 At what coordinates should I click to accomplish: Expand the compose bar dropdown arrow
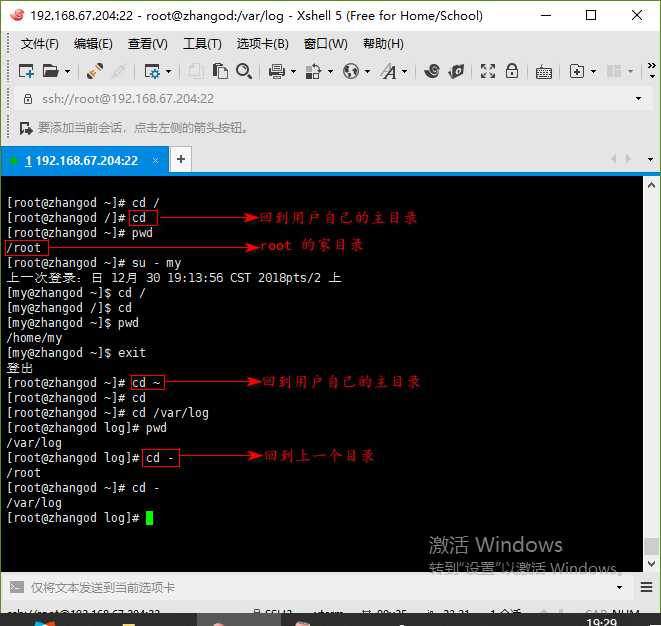click(619, 587)
